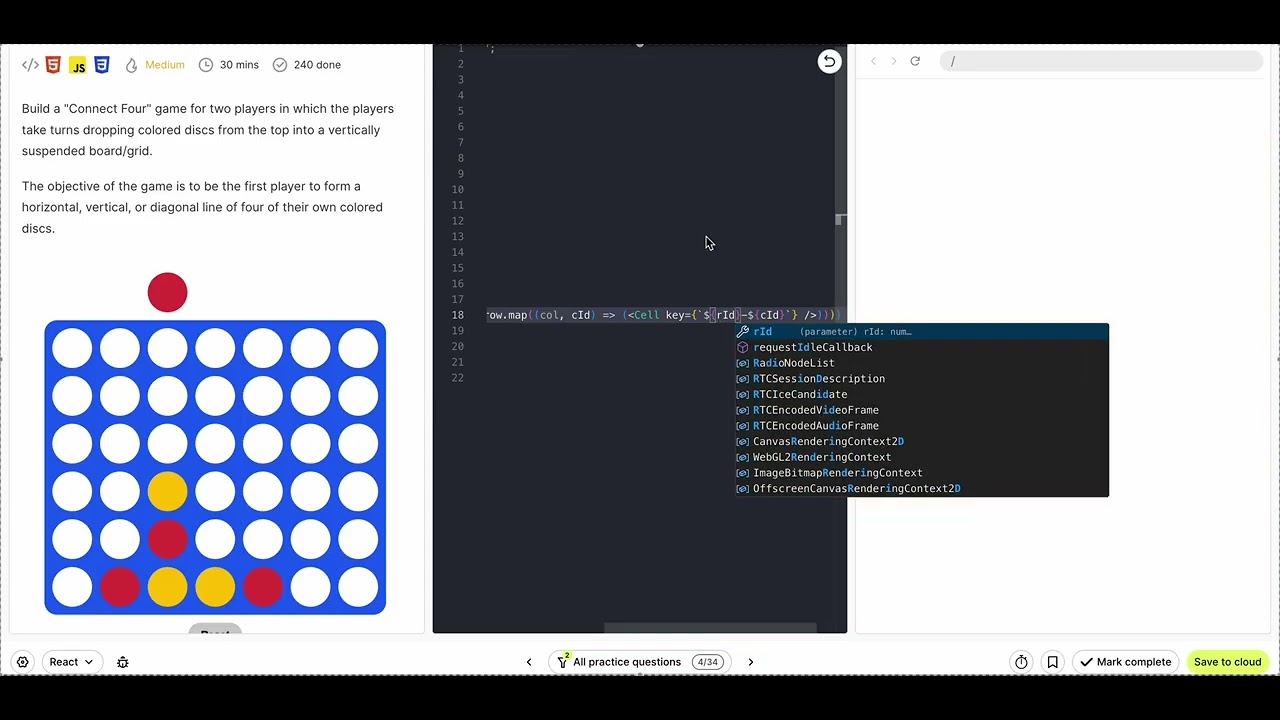Click the 'Medium' difficulty label

click(165, 65)
